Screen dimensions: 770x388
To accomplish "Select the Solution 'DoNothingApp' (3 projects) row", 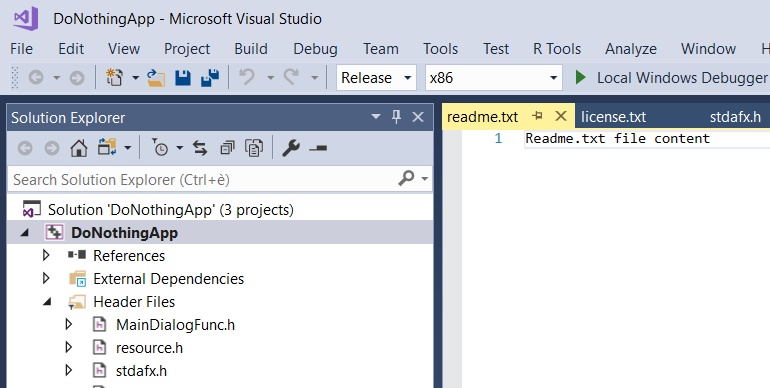I will point(220,210).
